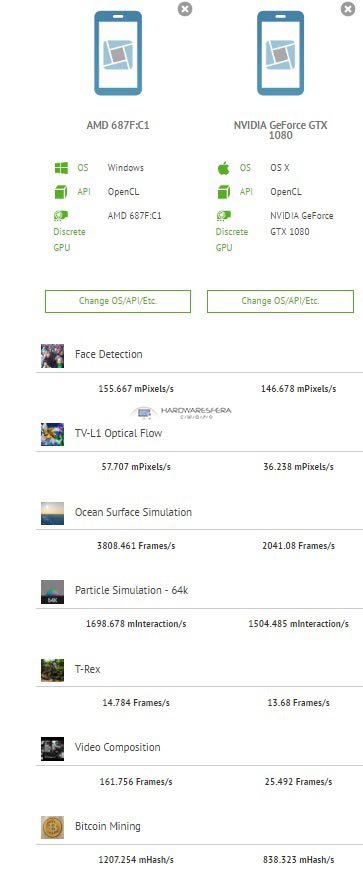
Task: Remove the AMD 687F:C1 device with its X
Action: [x=185, y=9]
